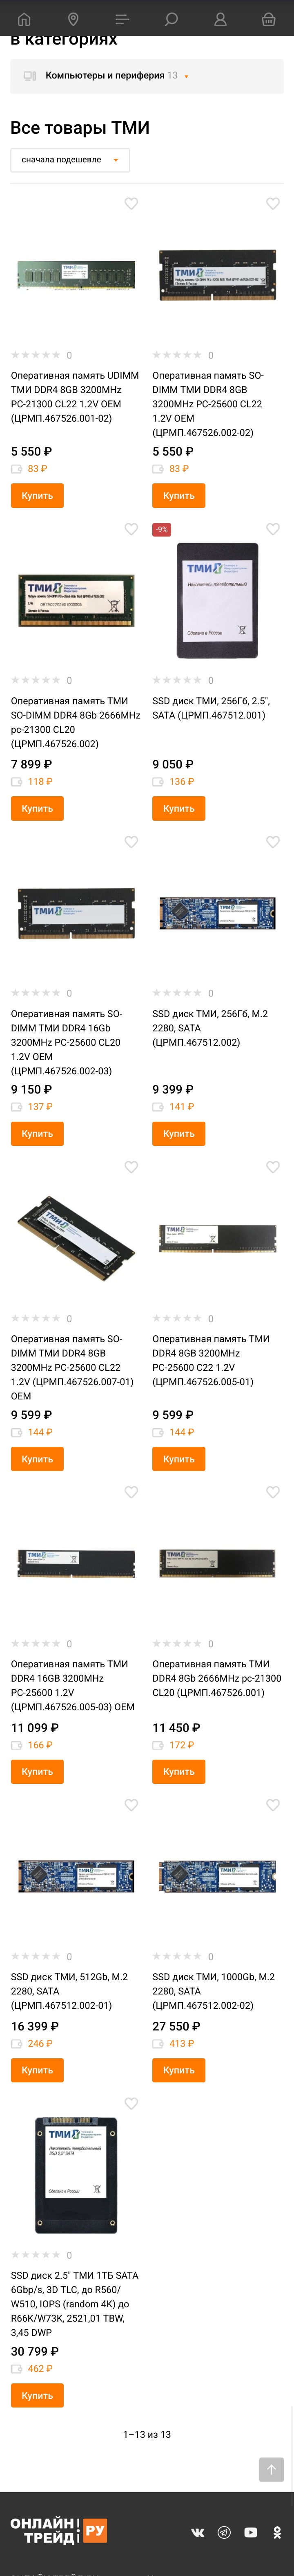Image resolution: width=294 pixels, height=2576 pixels.
Task: Open the "сначала подешевле" sort dropdown
Action: pos(70,160)
